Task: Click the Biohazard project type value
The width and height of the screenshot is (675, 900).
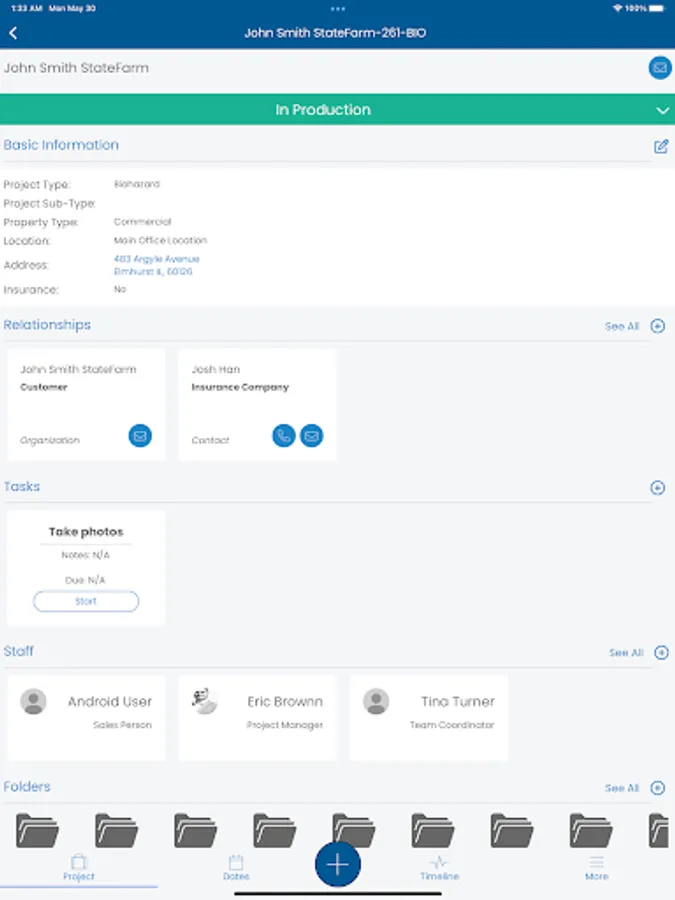Action: pos(137,184)
